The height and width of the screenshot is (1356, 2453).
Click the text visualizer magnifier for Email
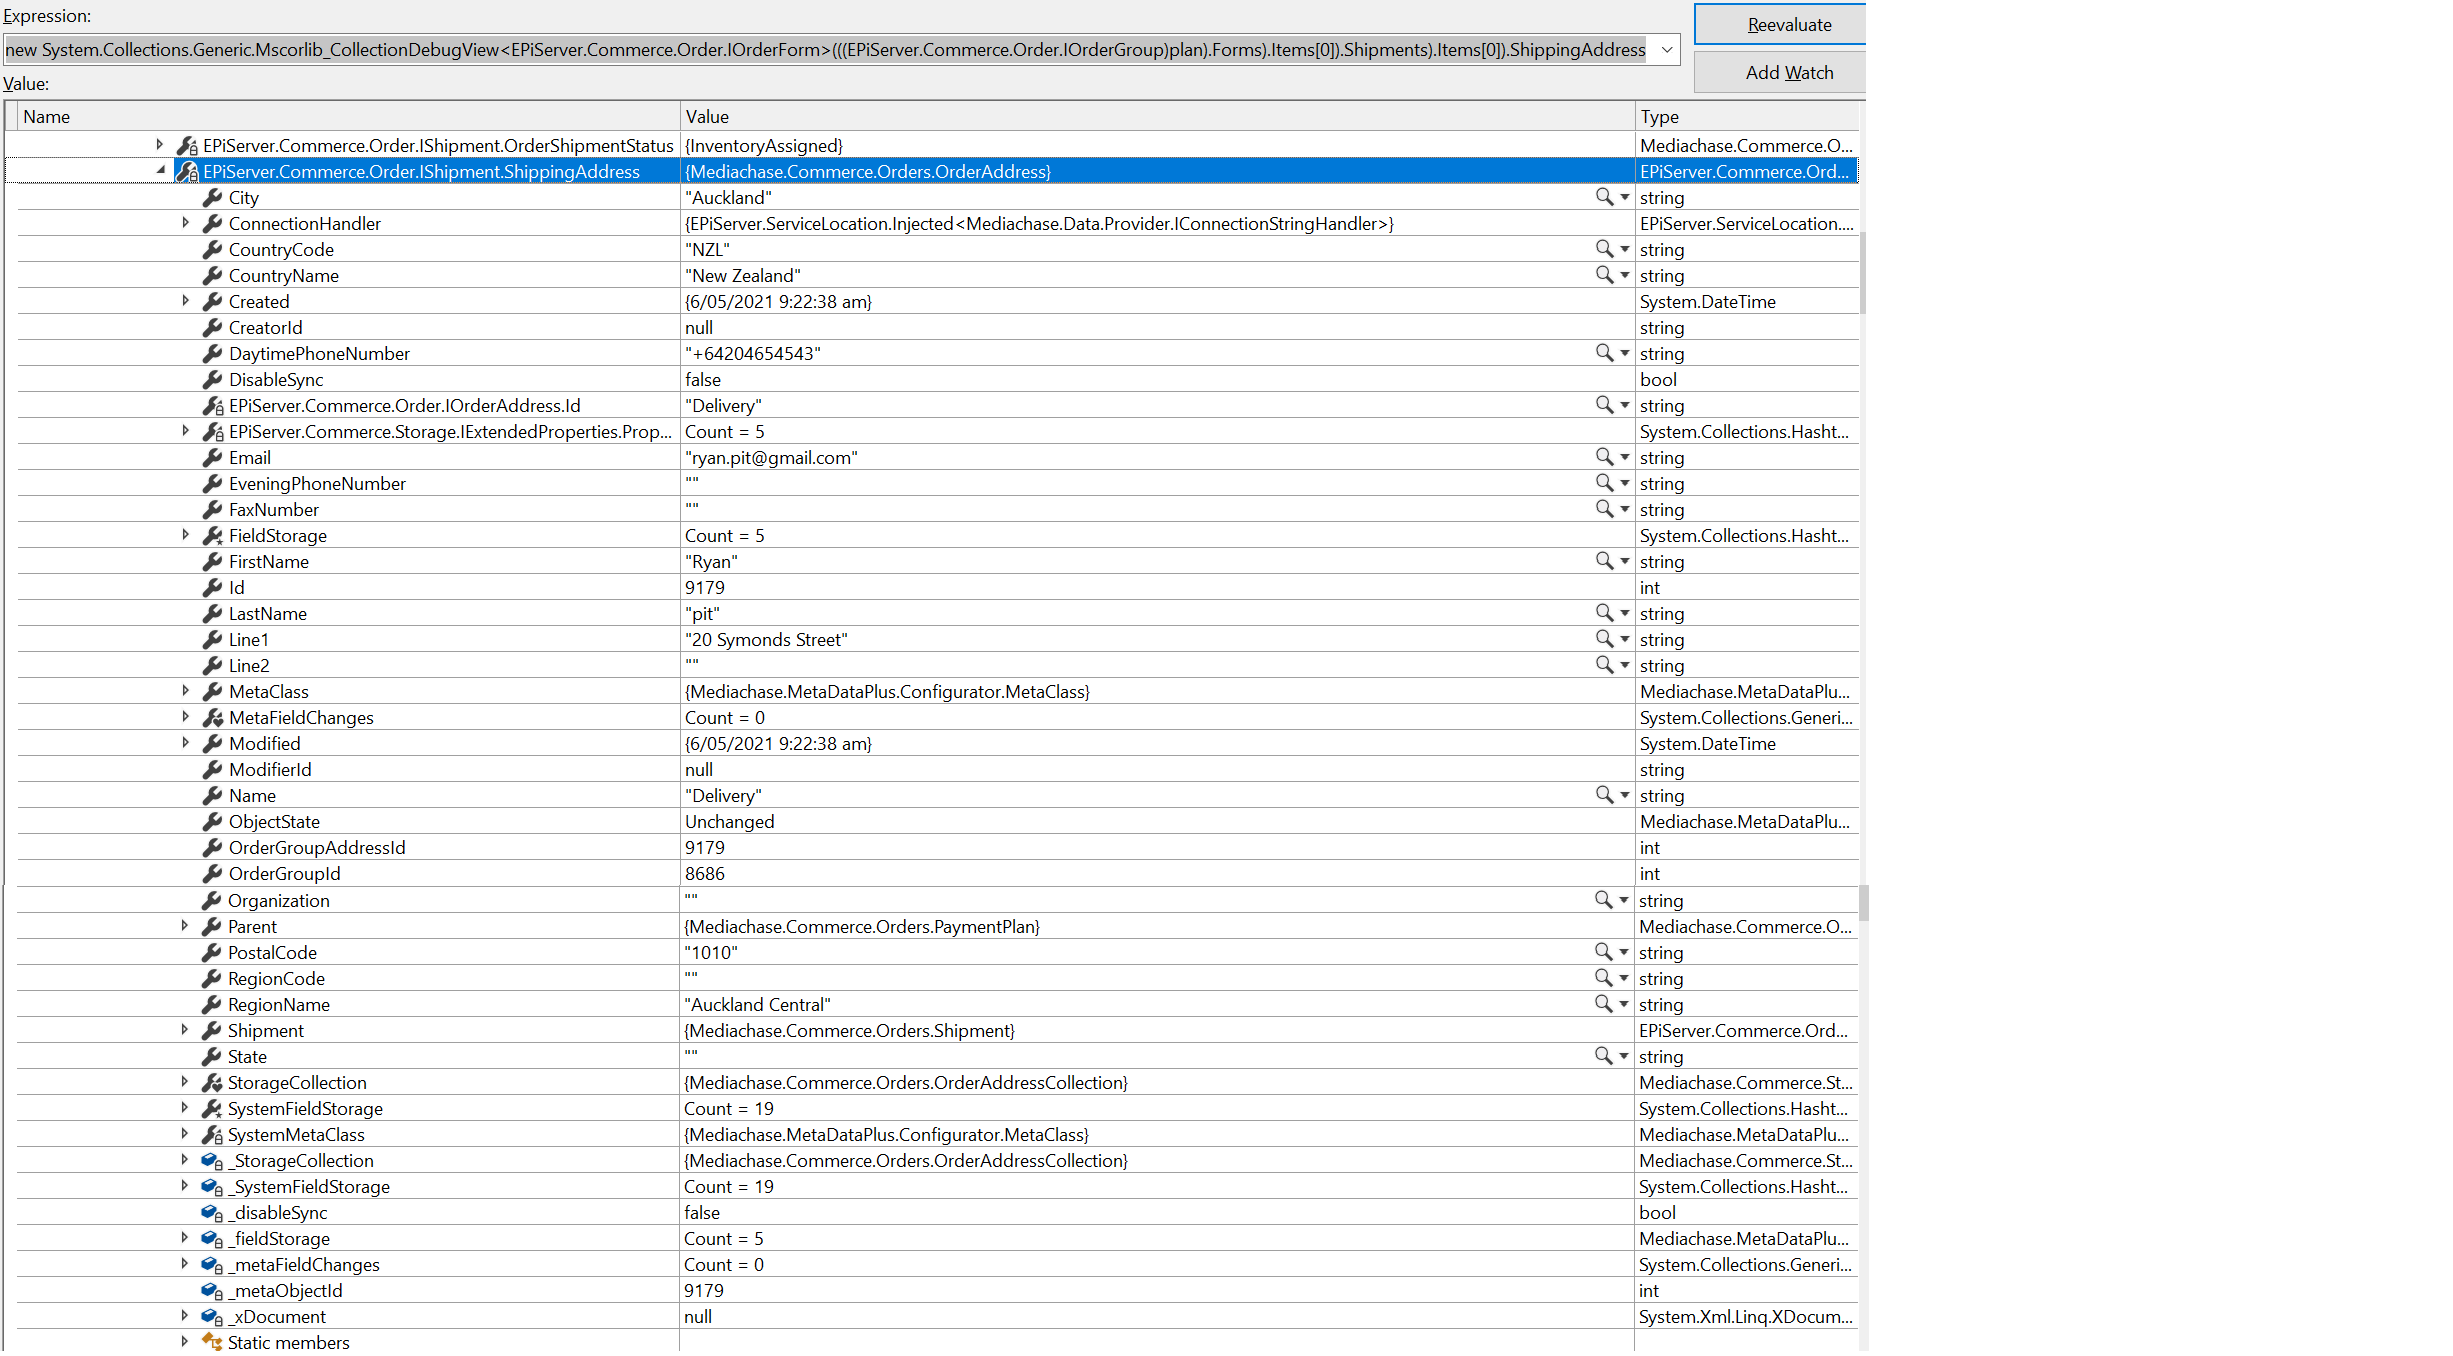click(1603, 457)
